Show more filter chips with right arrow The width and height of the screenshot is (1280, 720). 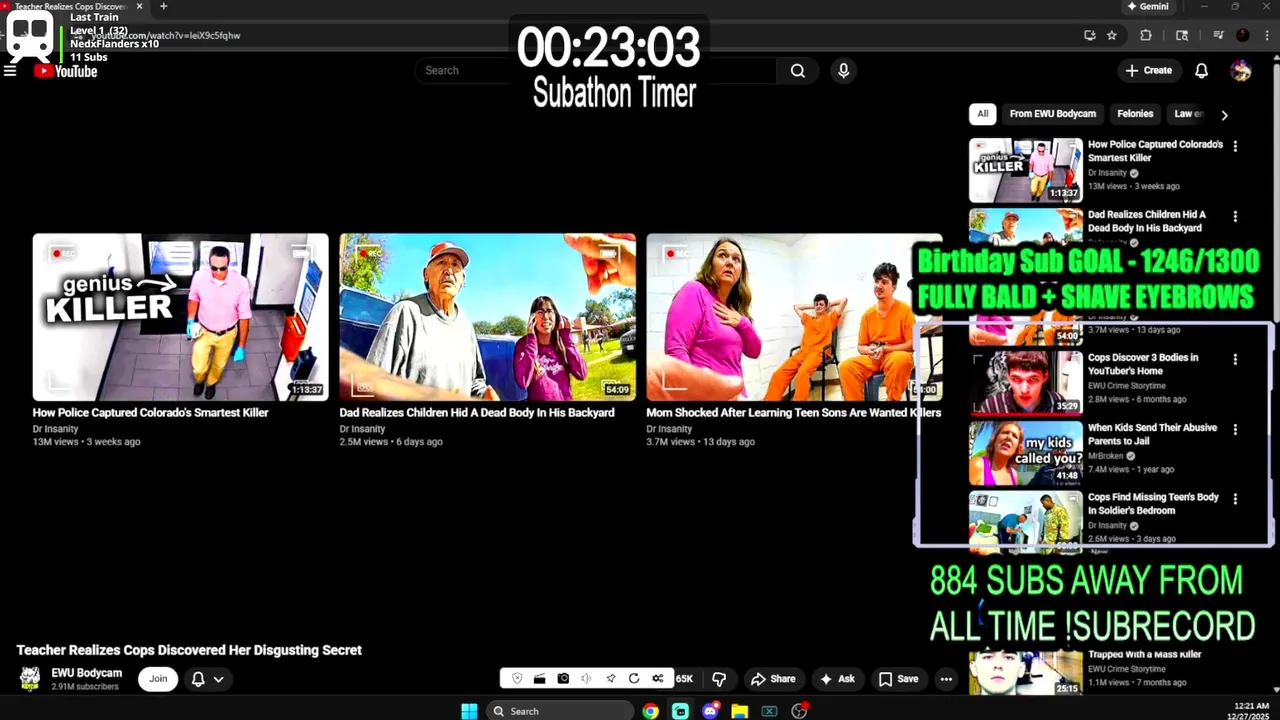(x=1224, y=115)
